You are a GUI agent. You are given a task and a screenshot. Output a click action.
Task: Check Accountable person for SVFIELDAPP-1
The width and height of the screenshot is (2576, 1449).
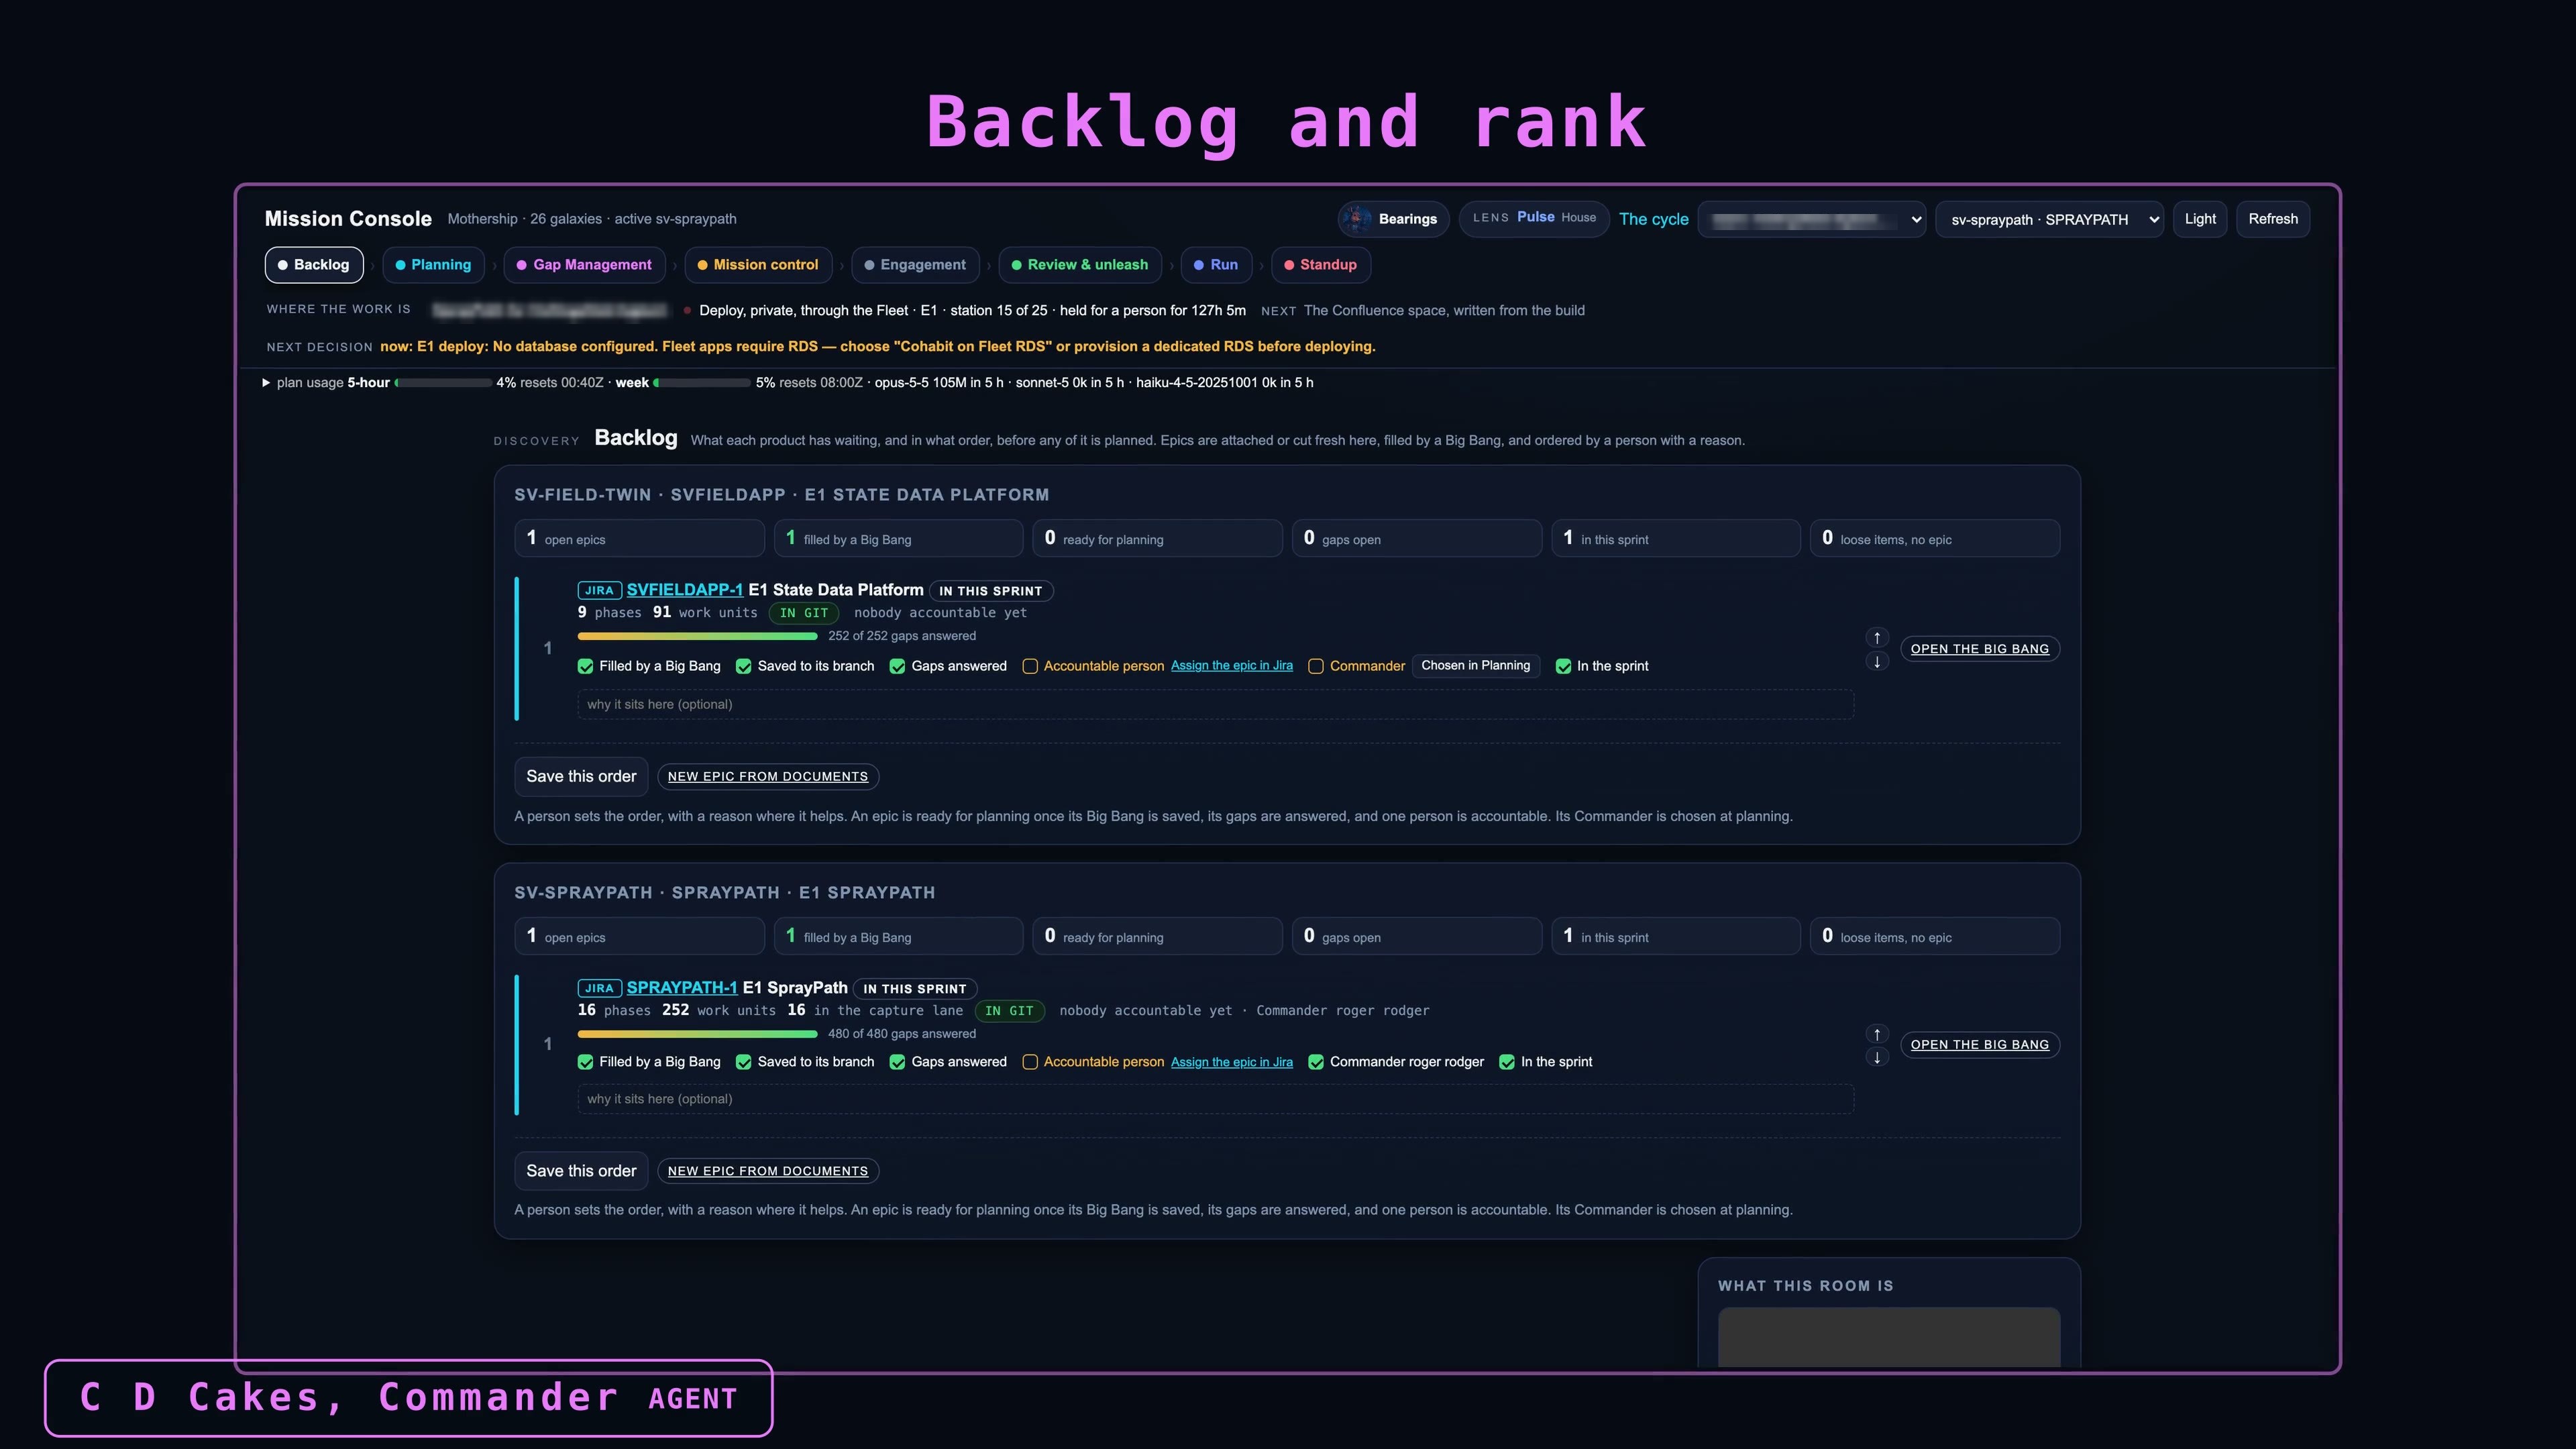1030,667
